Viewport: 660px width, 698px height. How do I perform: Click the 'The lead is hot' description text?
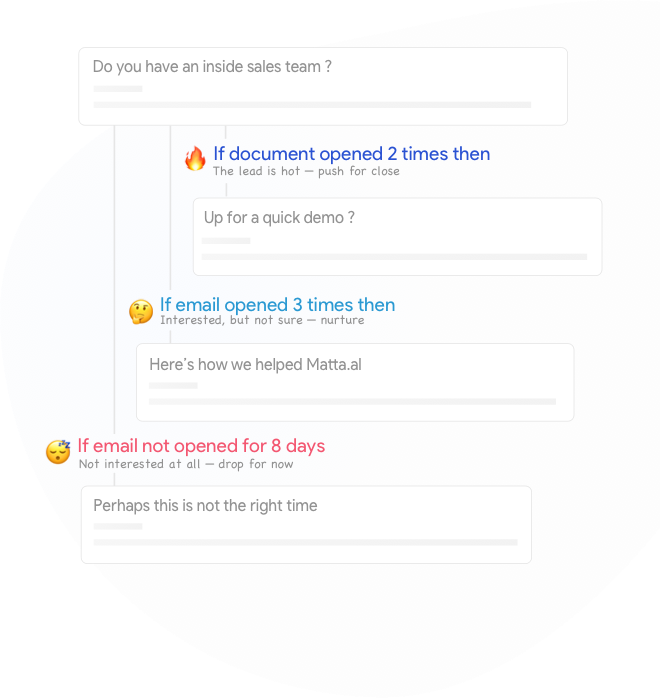306,171
